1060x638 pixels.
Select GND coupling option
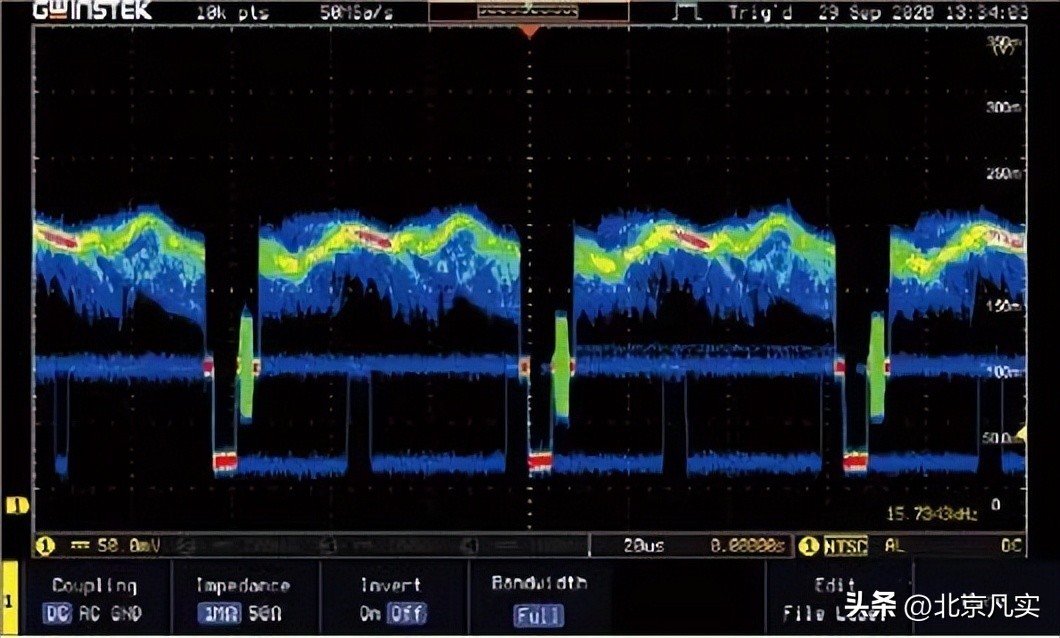126,614
